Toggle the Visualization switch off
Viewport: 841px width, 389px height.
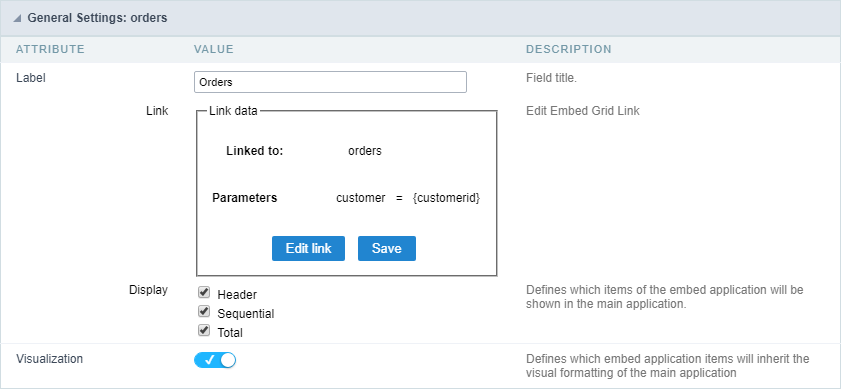click(x=215, y=360)
